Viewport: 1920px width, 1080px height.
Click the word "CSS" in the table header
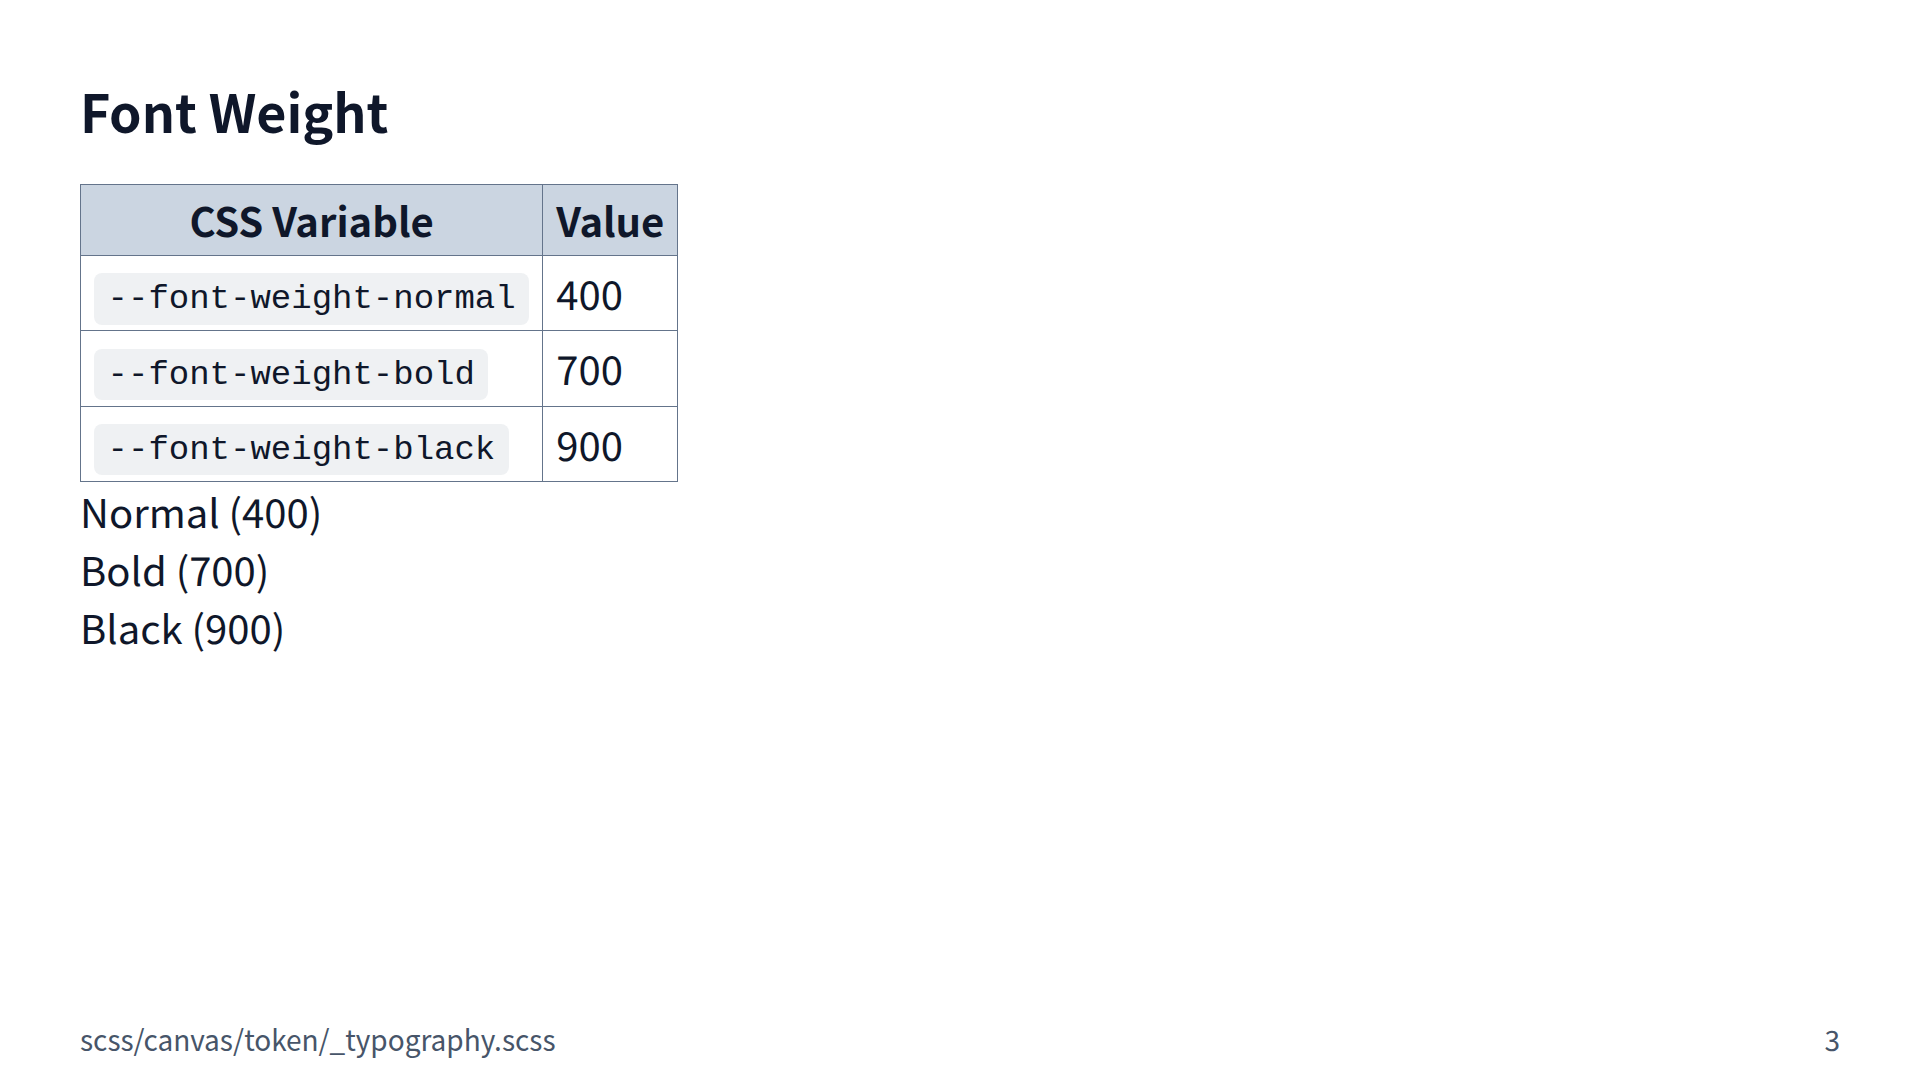[226, 222]
